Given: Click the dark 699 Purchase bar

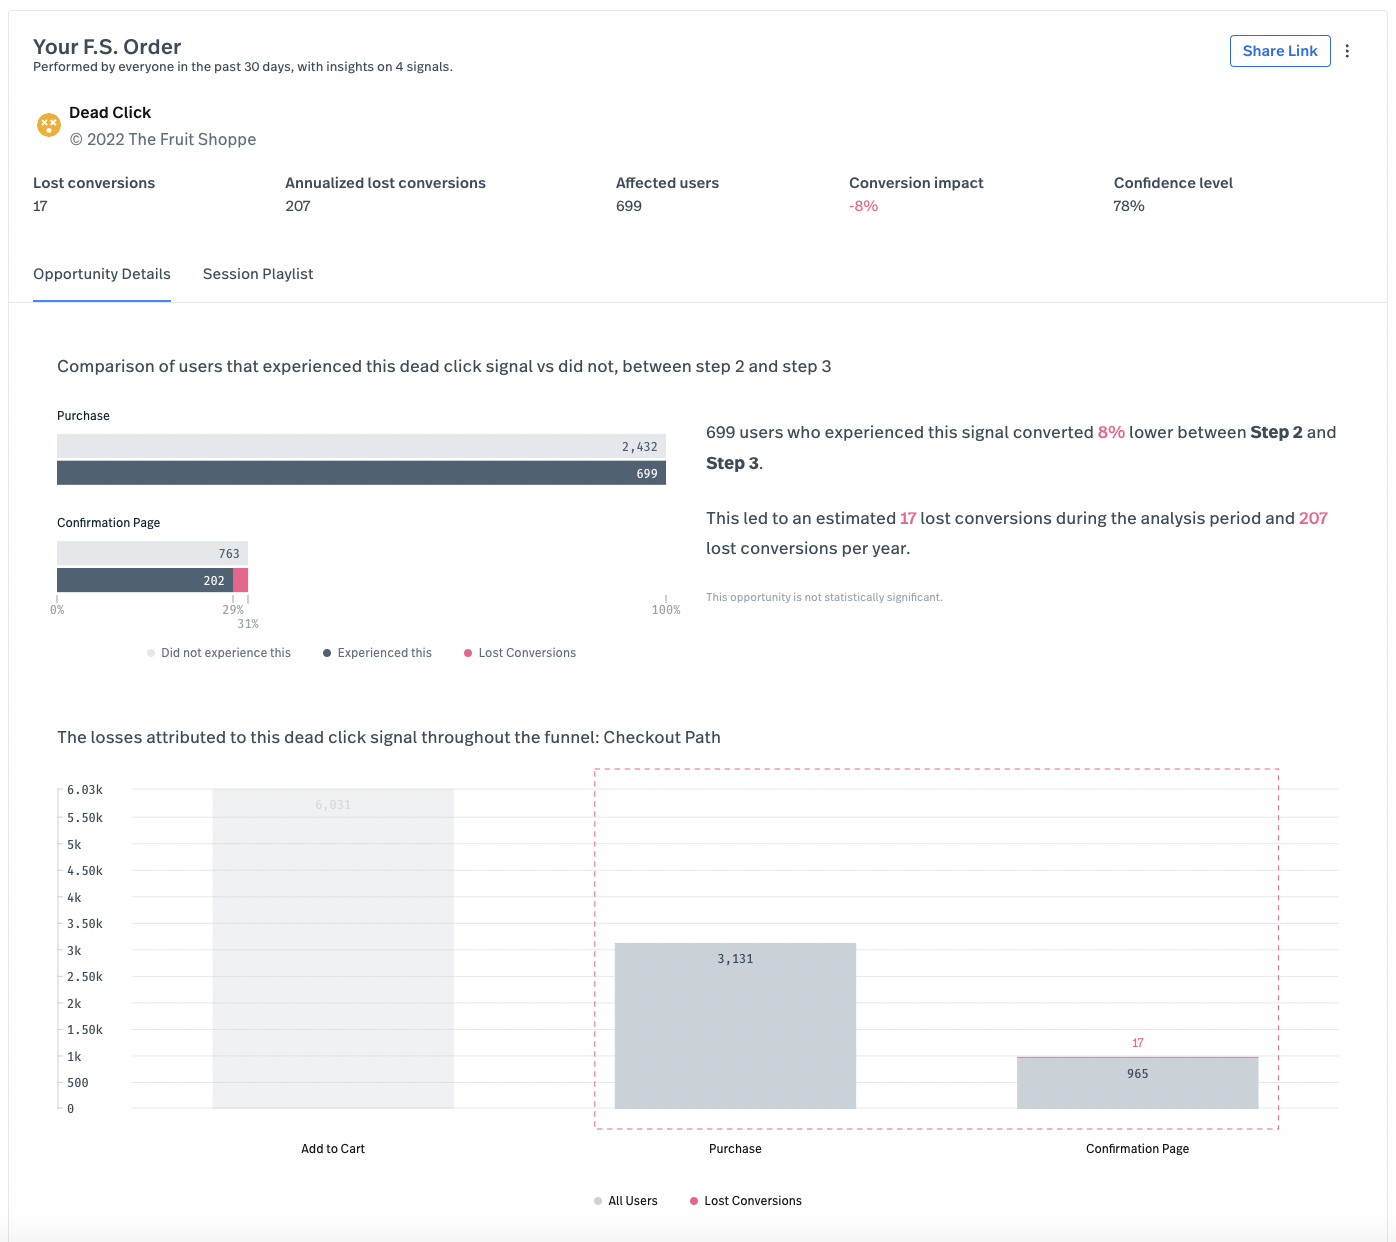Looking at the screenshot, I should [361, 473].
